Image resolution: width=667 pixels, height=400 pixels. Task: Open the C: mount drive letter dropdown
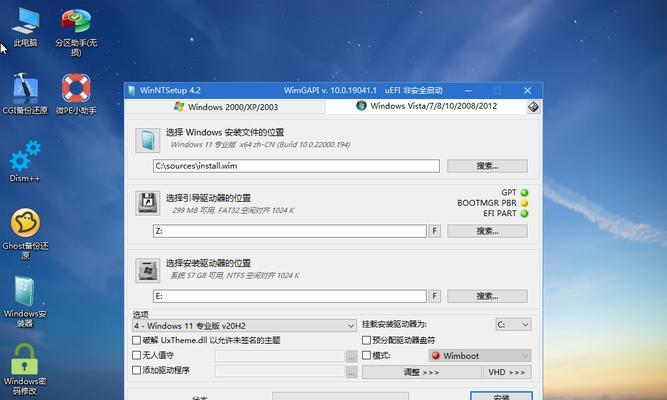pyautogui.click(x=513, y=325)
